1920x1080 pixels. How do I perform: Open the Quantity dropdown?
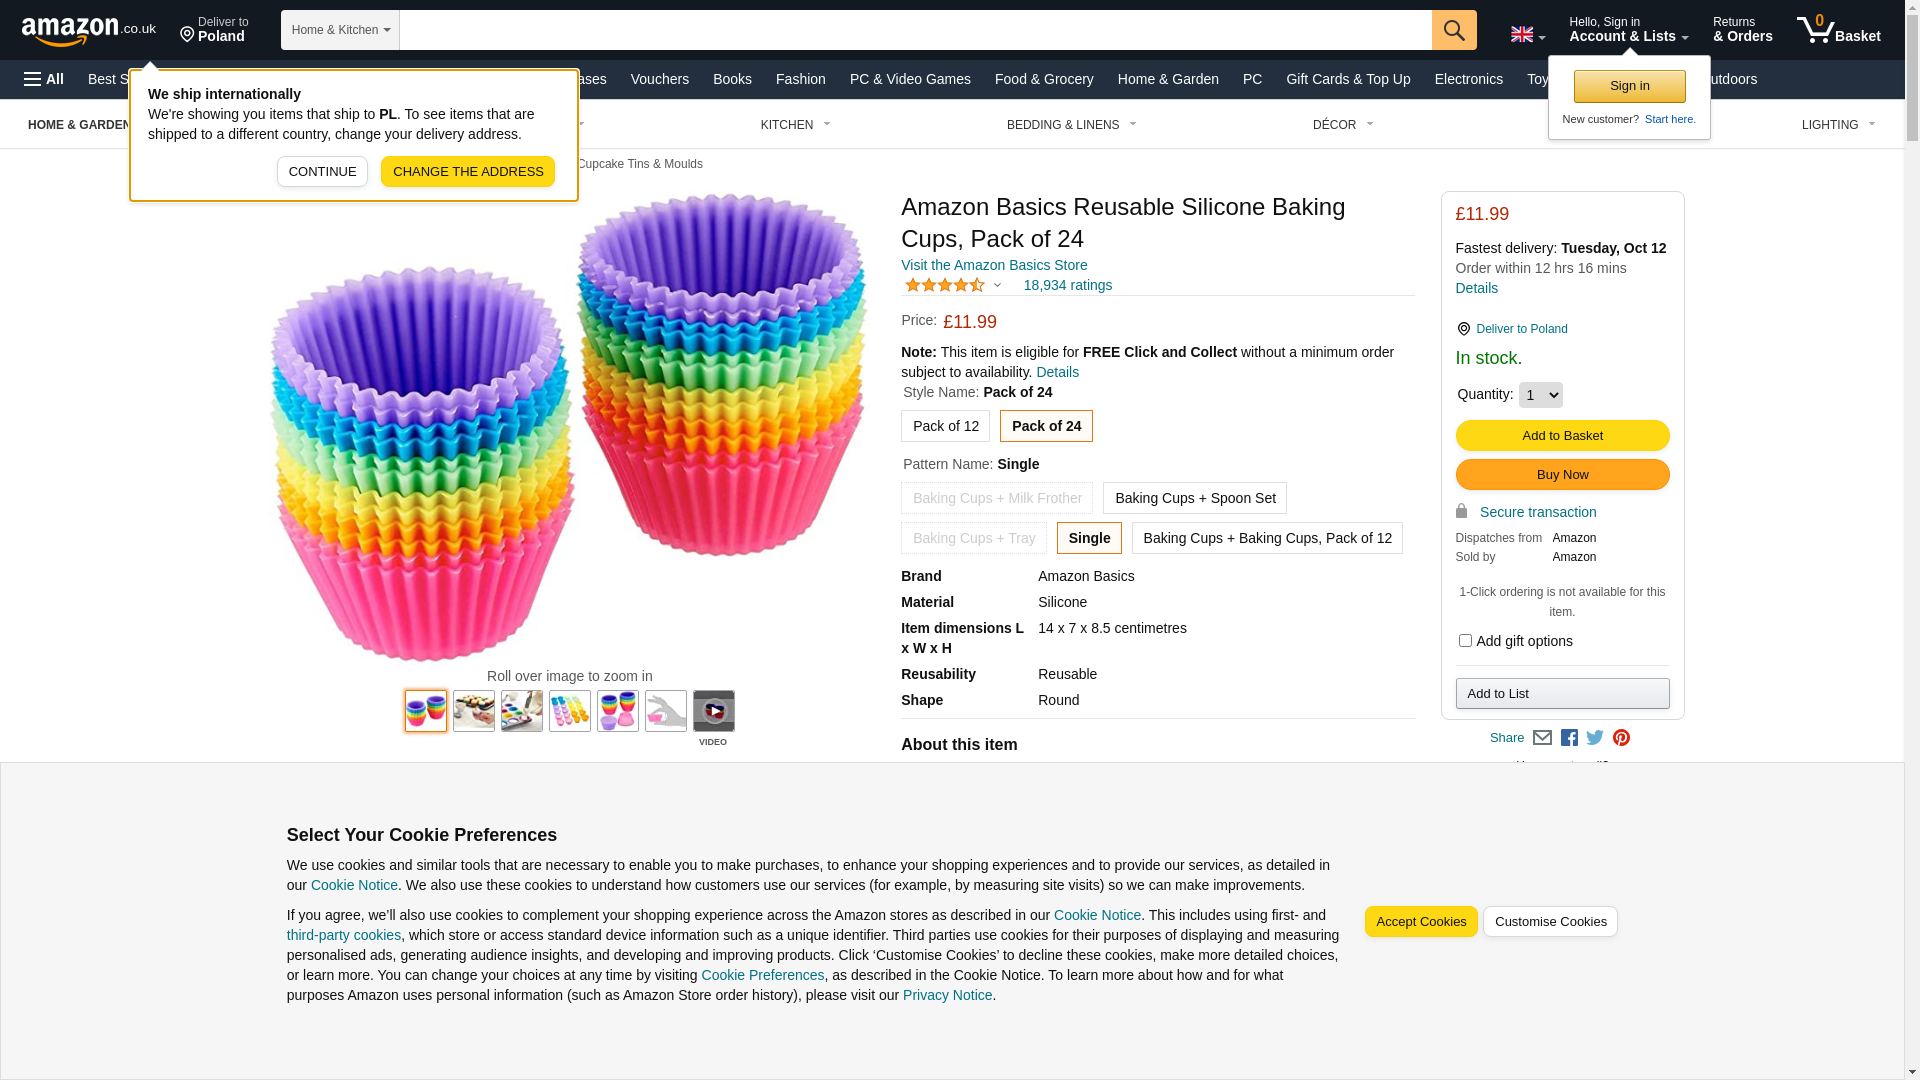[1540, 395]
